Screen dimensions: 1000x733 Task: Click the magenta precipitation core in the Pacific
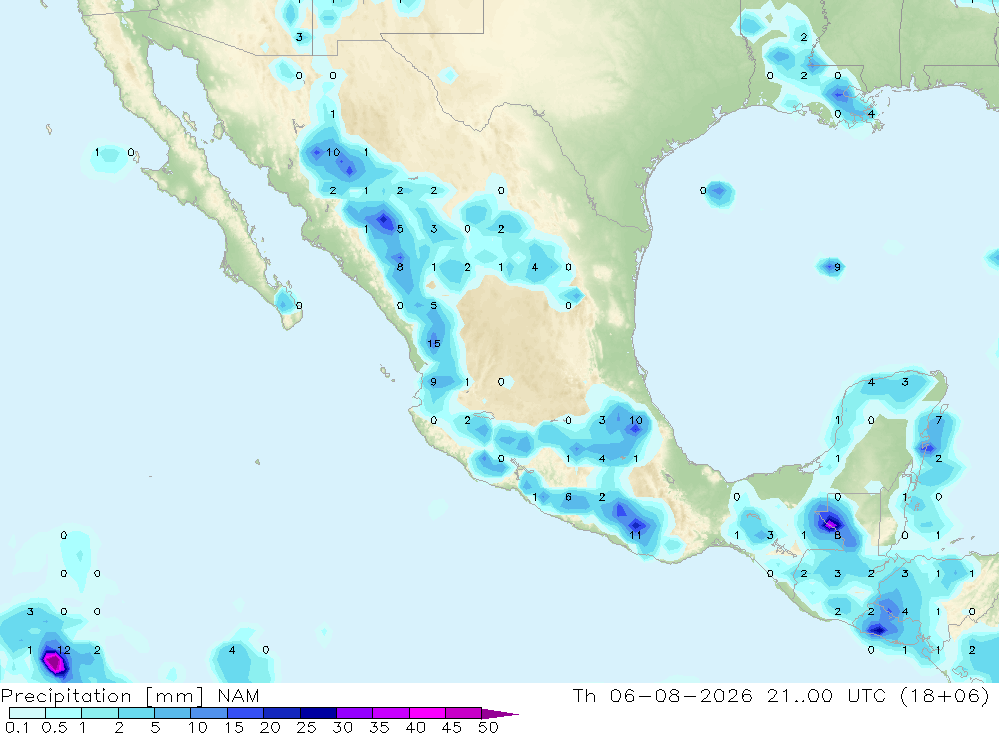click(54, 662)
